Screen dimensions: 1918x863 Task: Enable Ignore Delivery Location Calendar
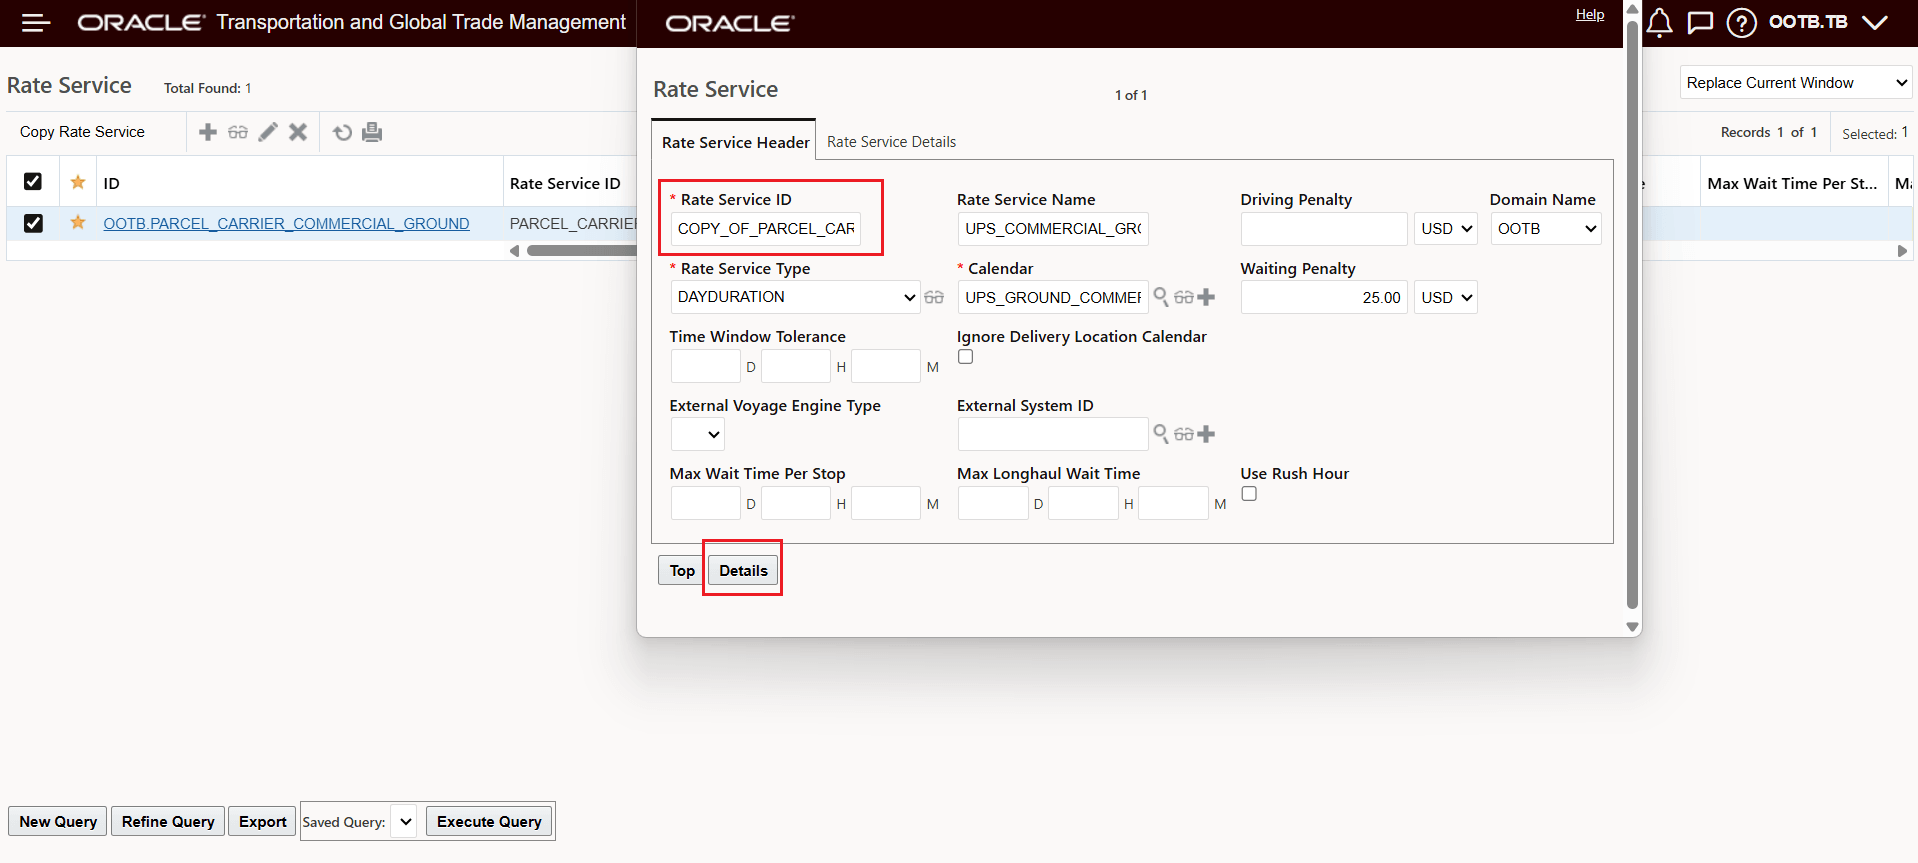pos(965,357)
